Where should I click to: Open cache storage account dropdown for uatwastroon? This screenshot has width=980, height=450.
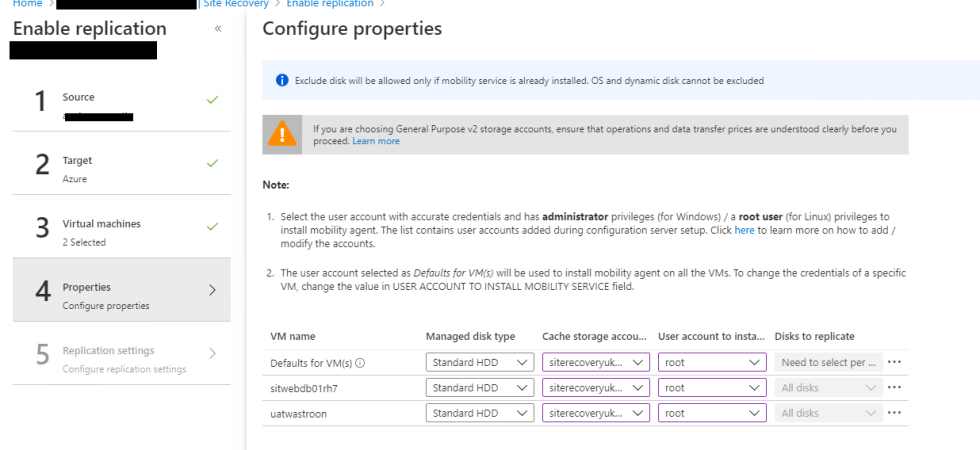pos(596,413)
